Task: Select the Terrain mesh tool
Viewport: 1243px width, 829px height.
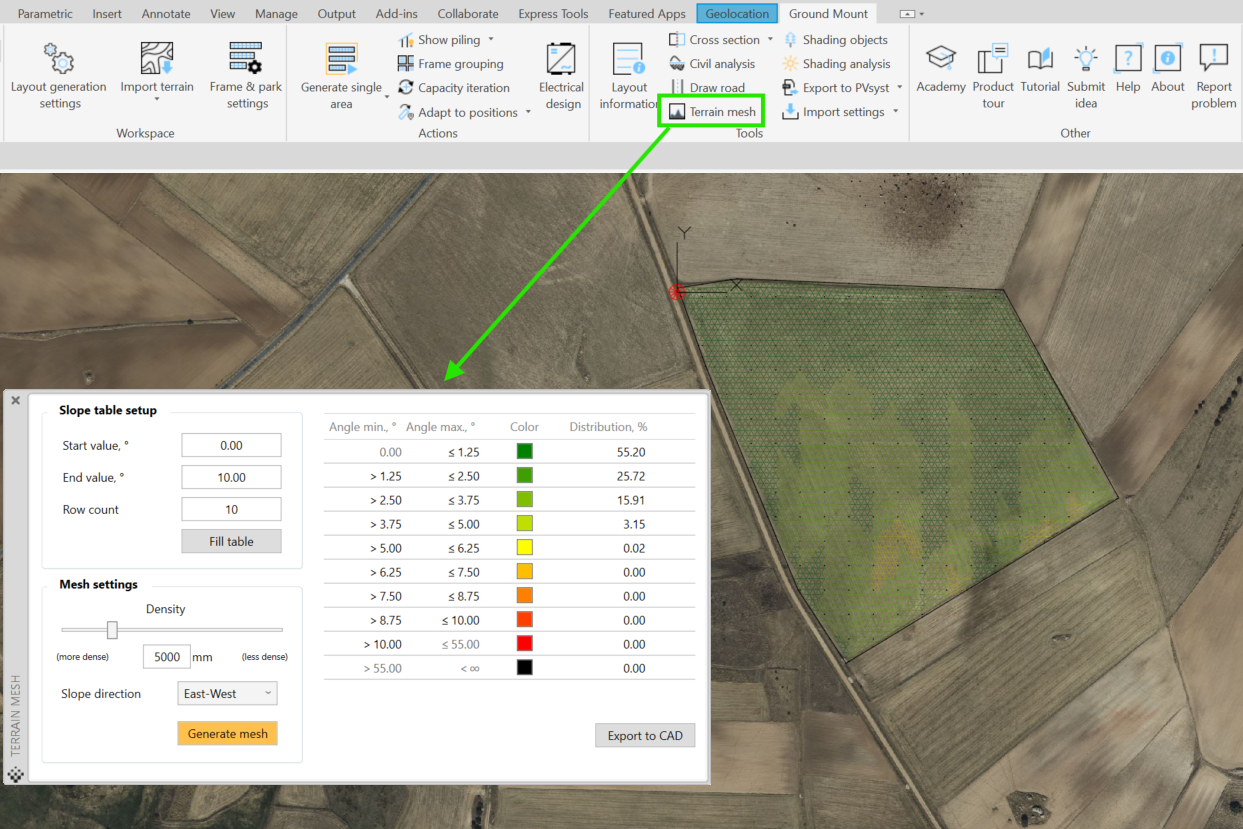Action: [x=712, y=112]
